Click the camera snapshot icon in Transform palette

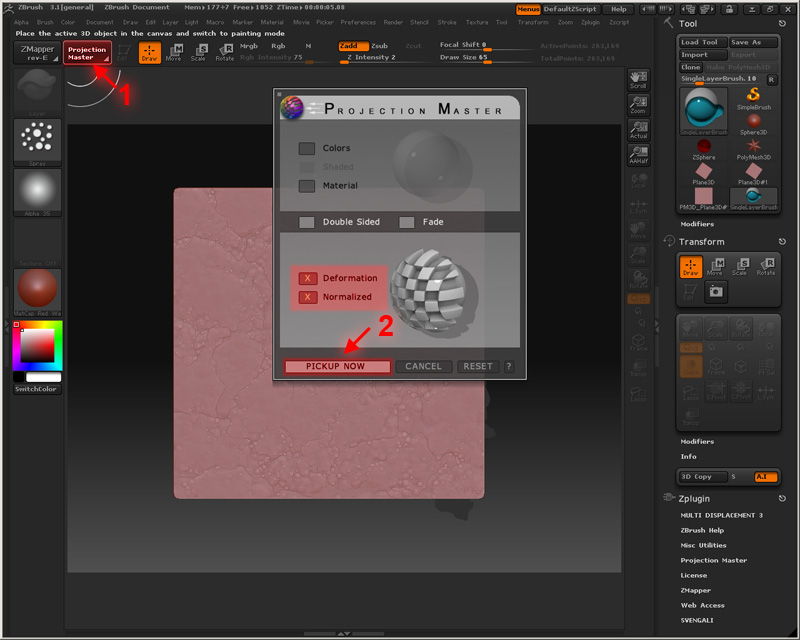pos(716,291)
